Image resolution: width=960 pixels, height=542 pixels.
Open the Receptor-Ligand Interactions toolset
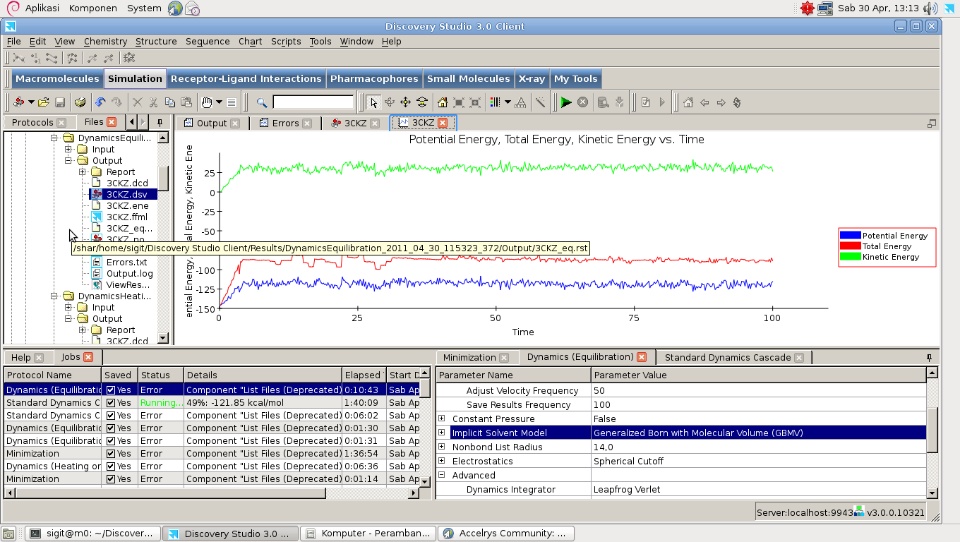point(246,79)
